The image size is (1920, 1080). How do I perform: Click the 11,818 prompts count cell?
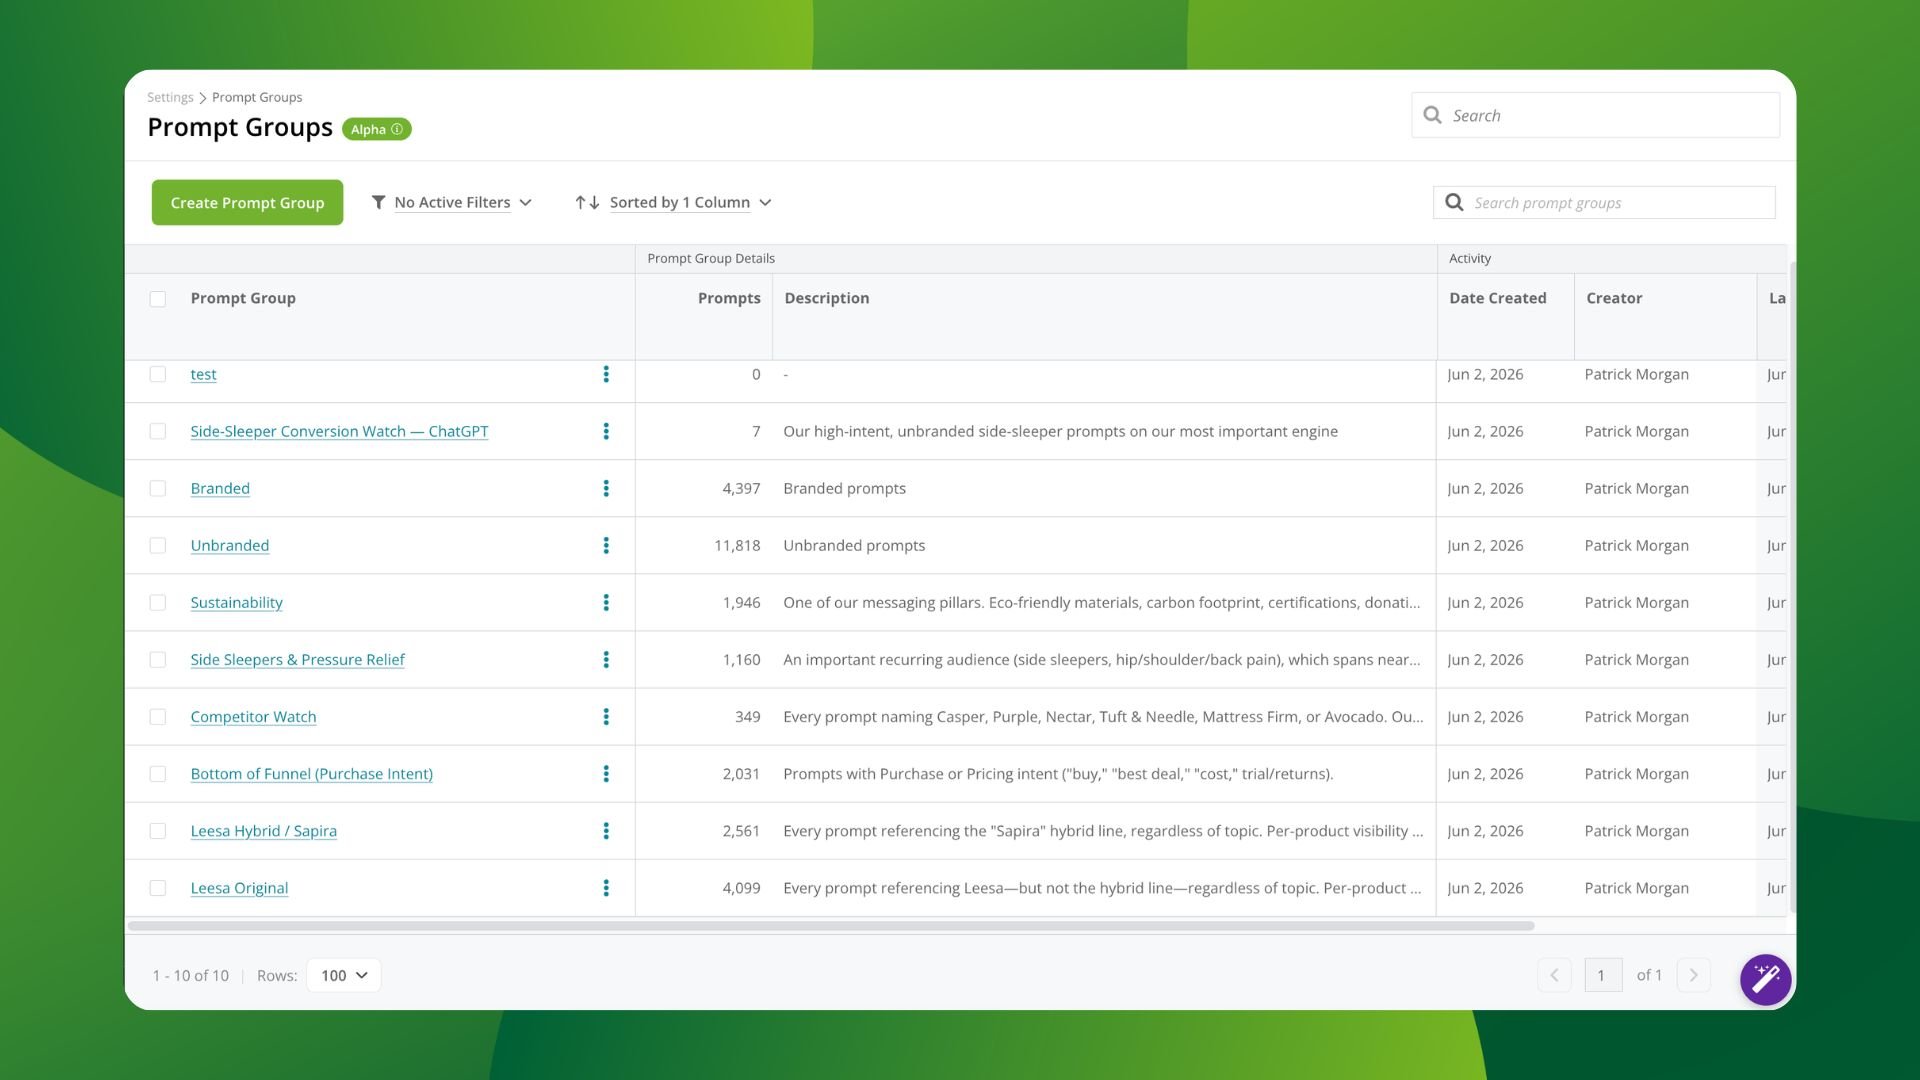(737, 545)
